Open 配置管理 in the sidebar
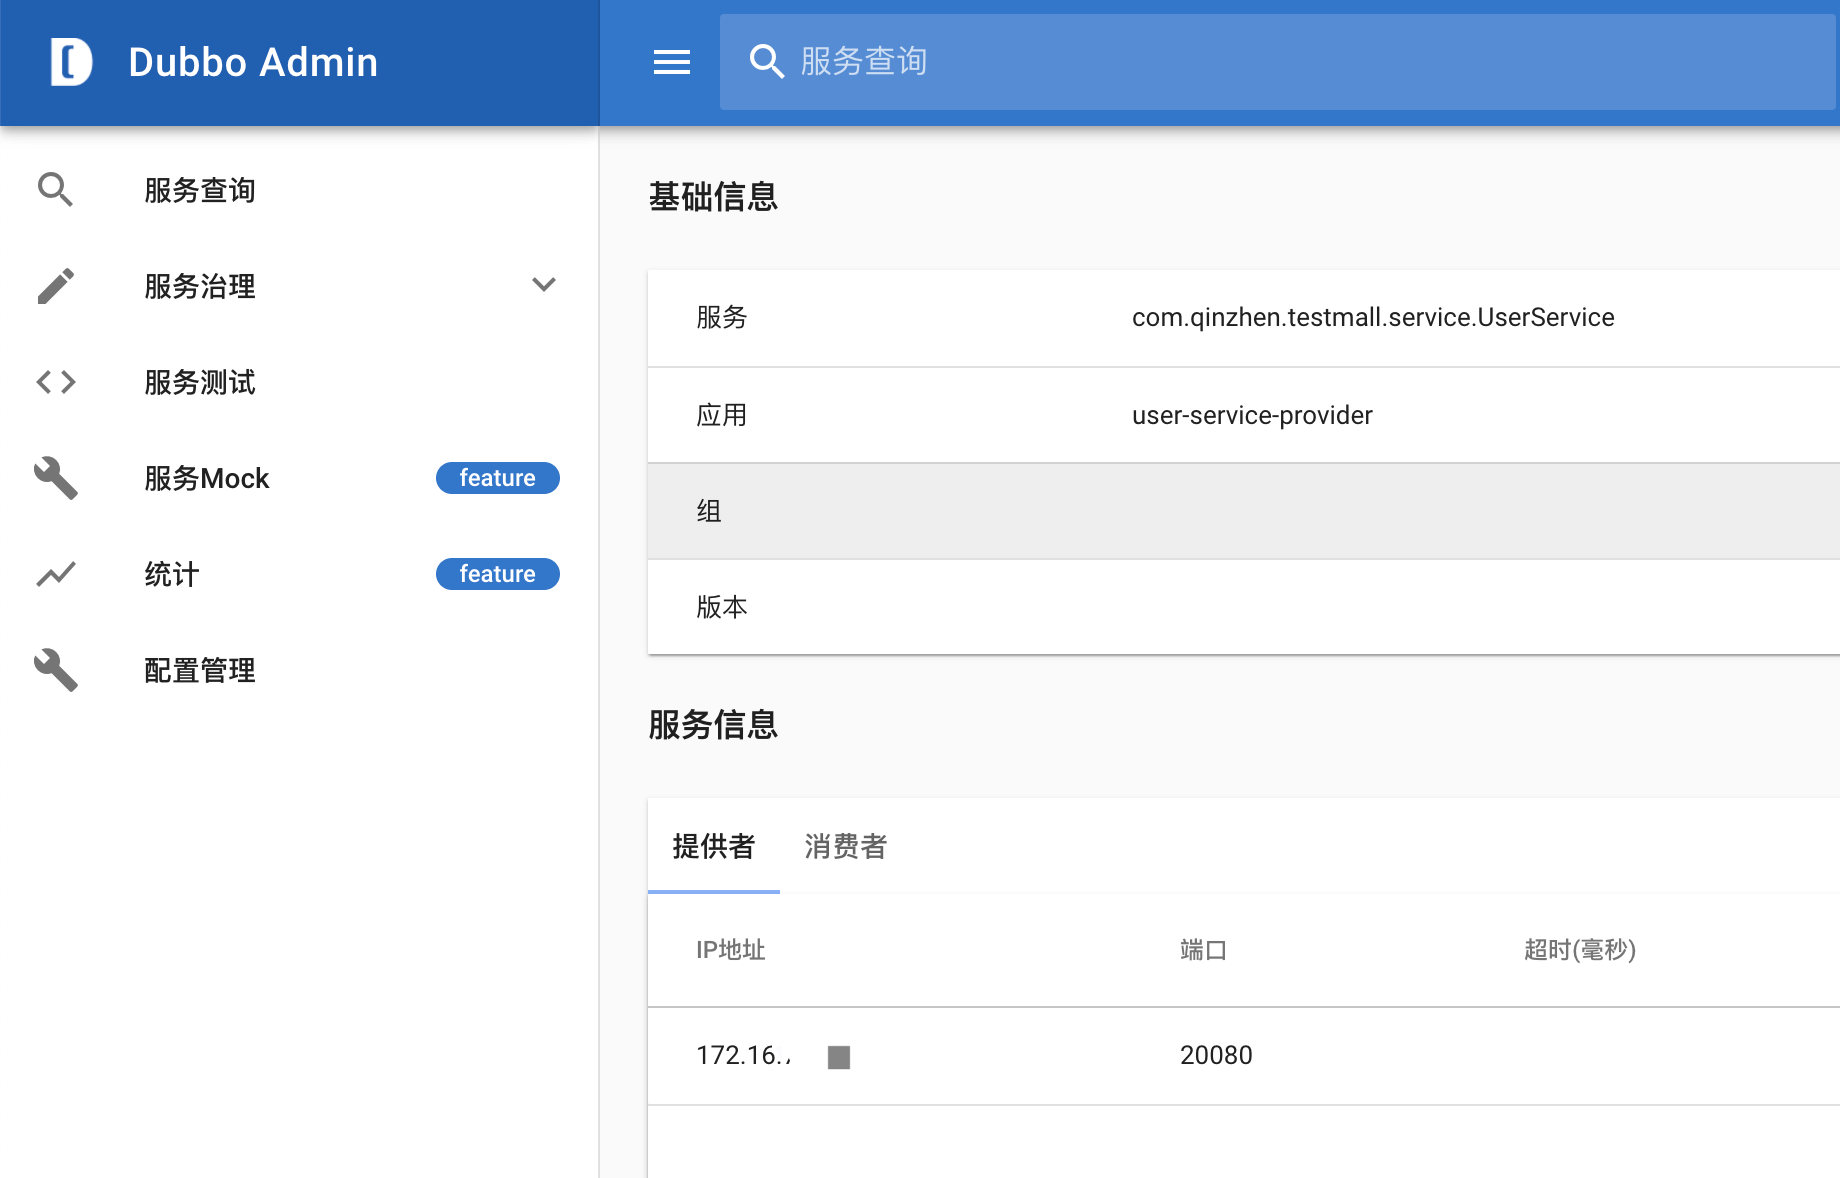The width and height of the screenshot is (1840, 1178). coord(200,670)
